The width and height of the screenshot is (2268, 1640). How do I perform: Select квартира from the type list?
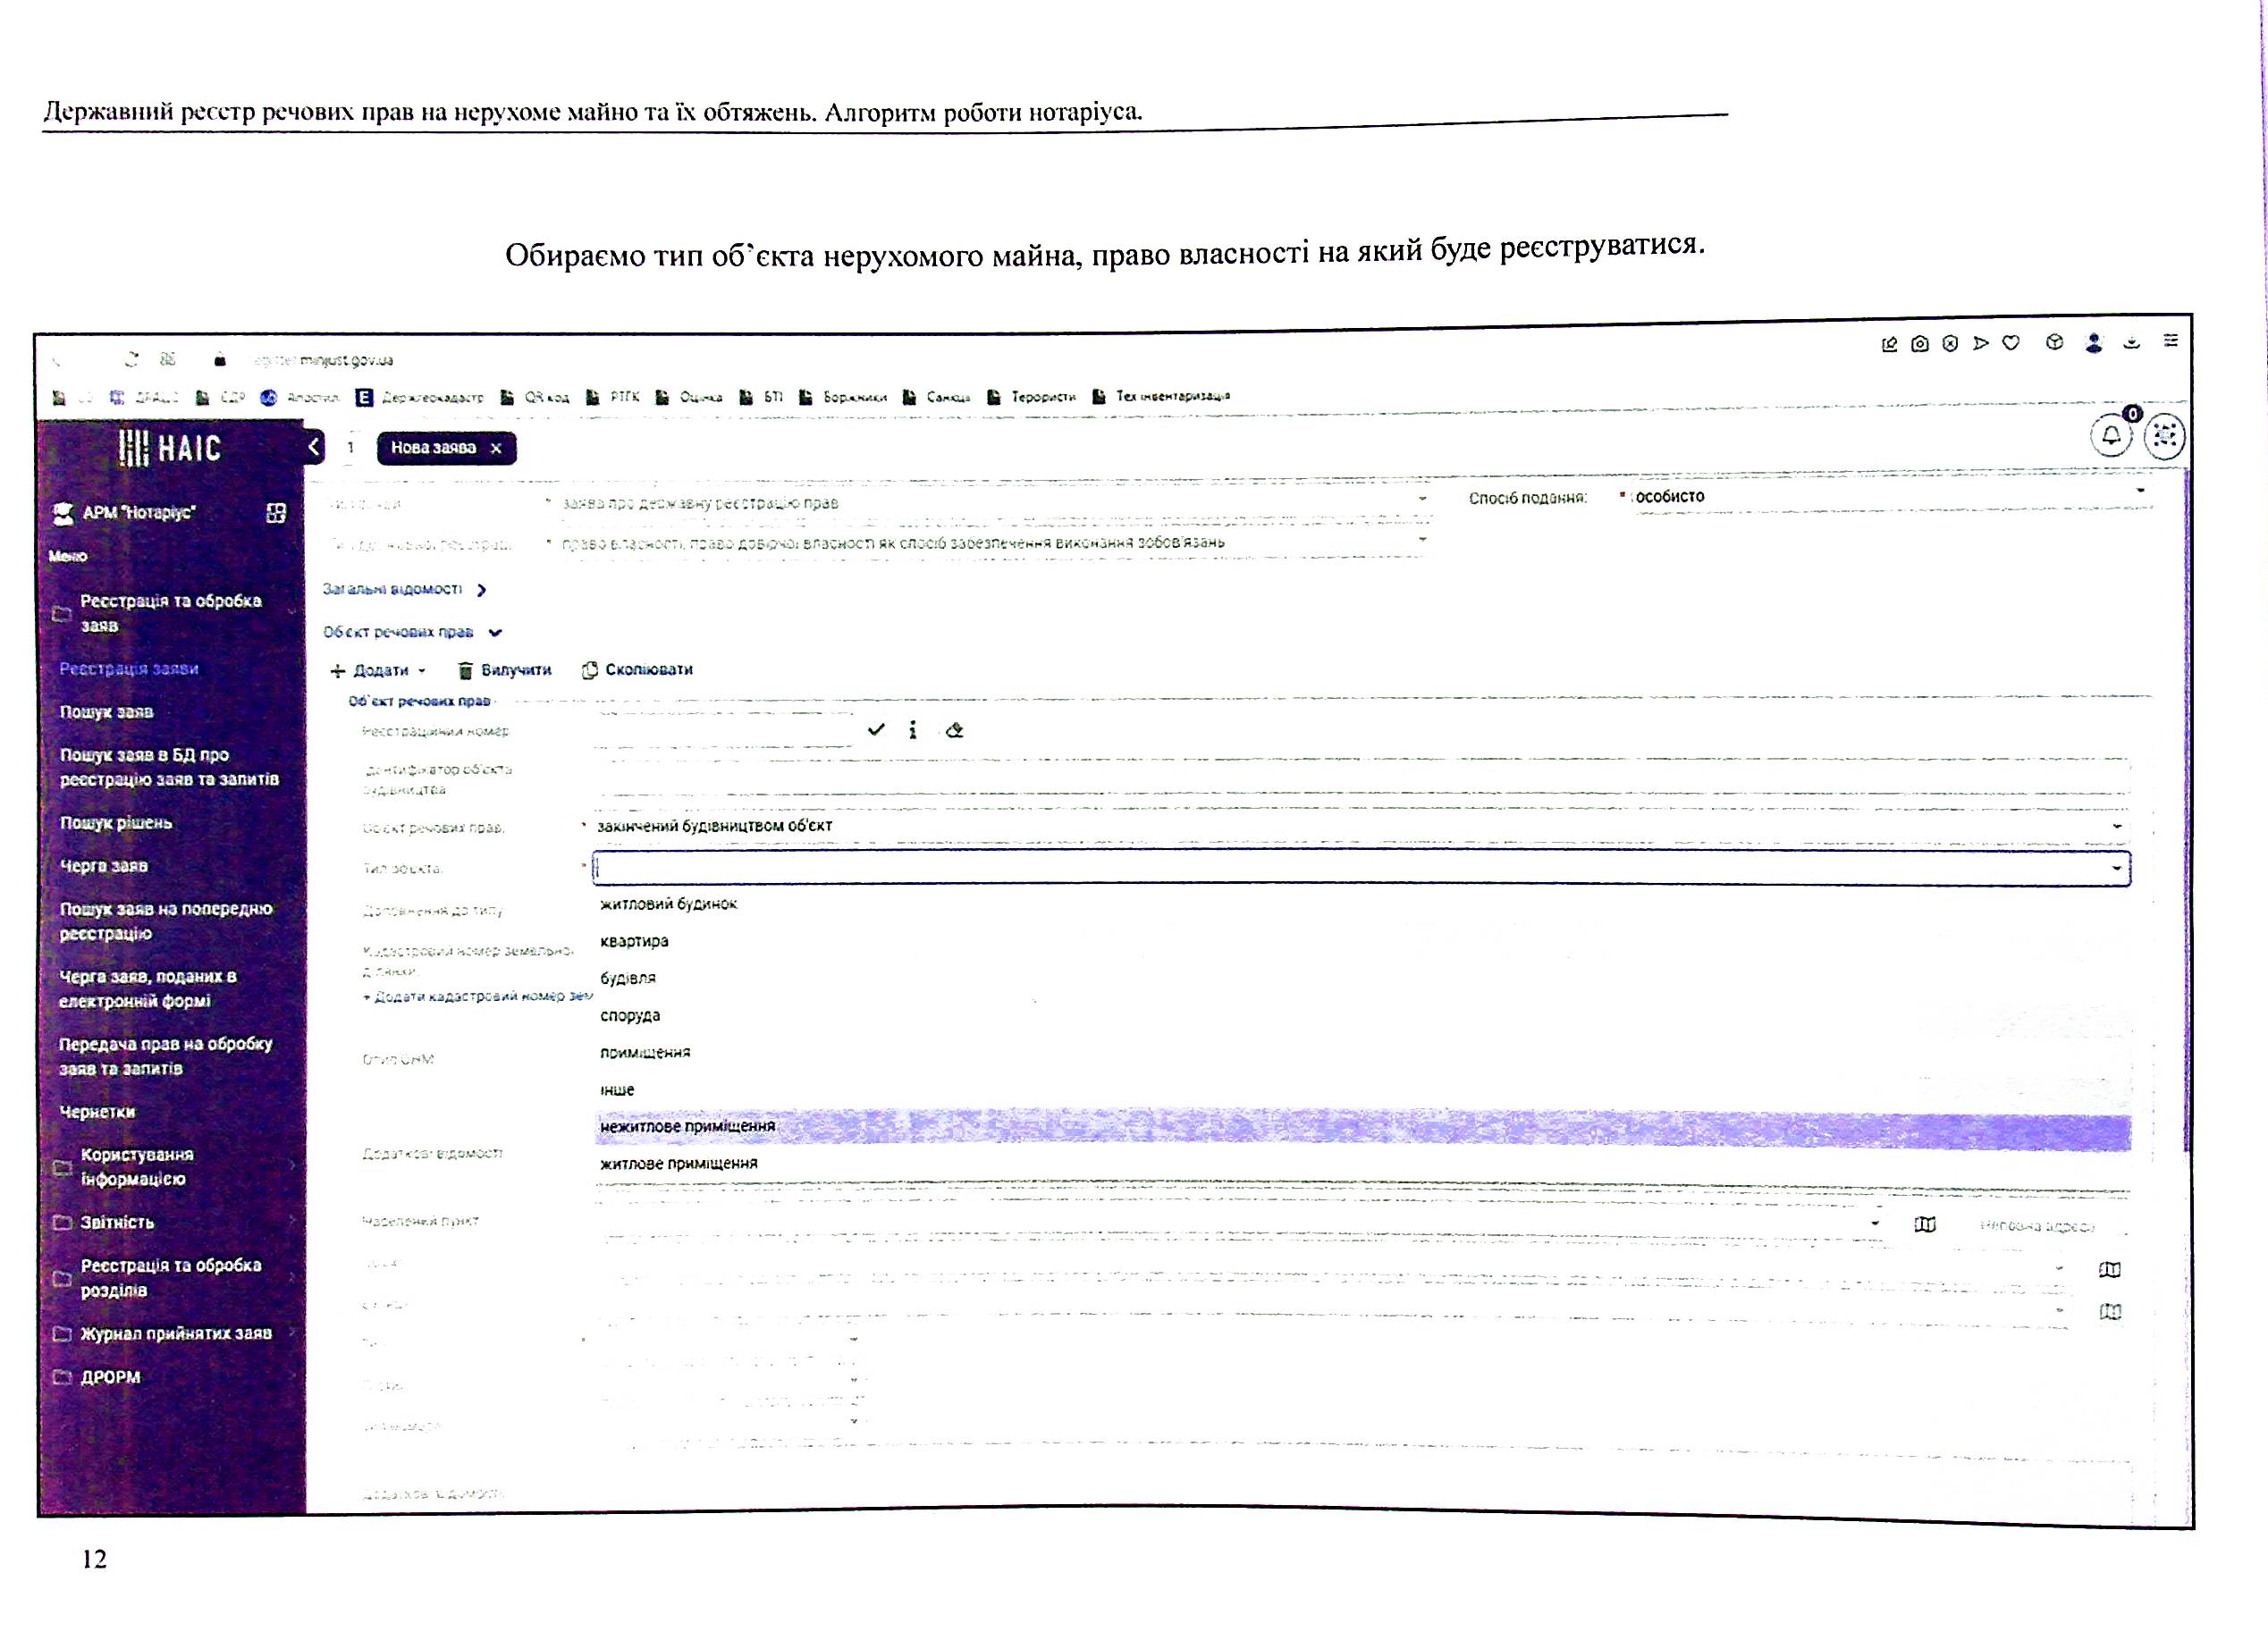click(634, 941)
